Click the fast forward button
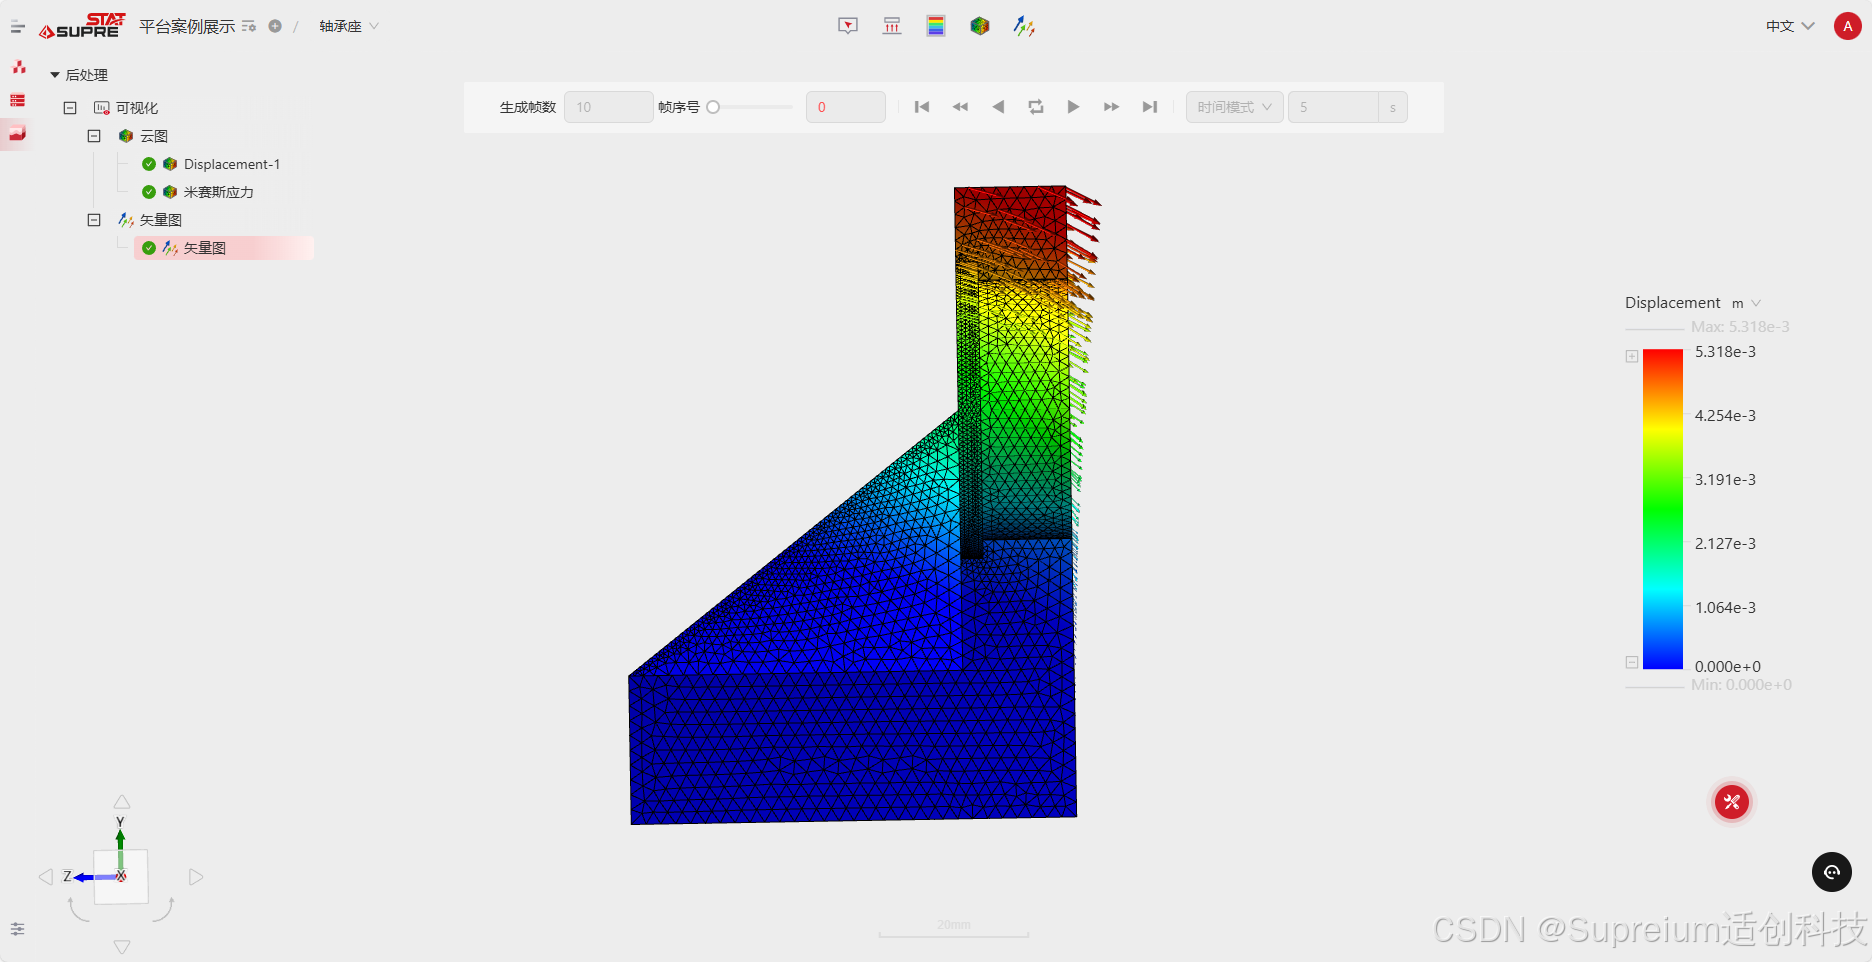This screenshot has height=962, width=1872. pyautogui.click(x=1111, y=107)
